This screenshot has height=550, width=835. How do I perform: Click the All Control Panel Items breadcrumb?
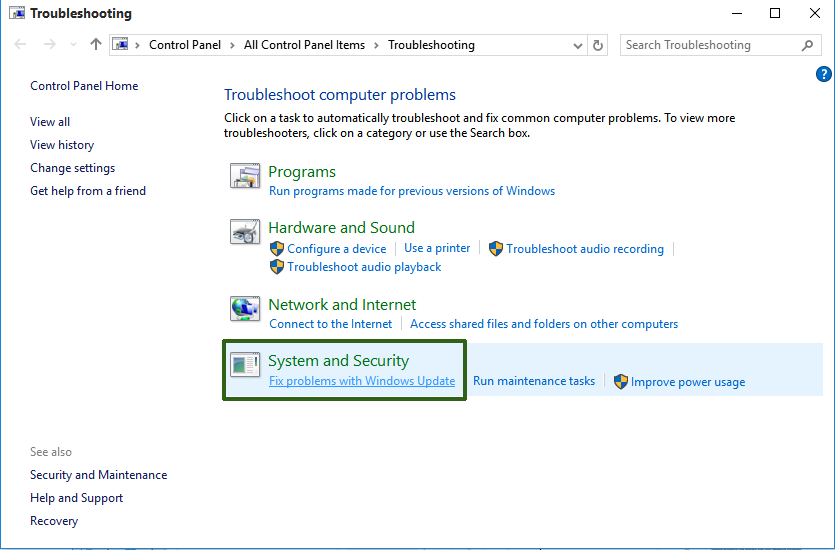(x=304, y=45)
